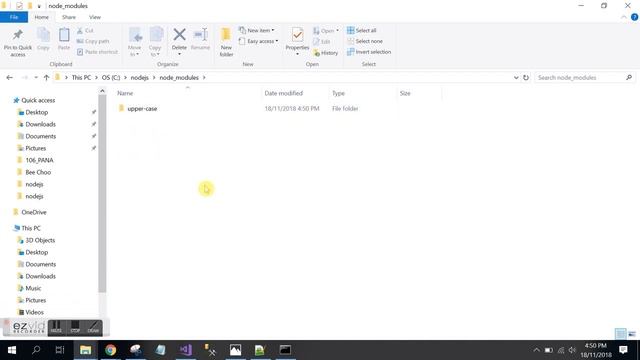This screenshot has height=360, width=640.
Task: Refresh the current folder view
Action: pos(526,78)
